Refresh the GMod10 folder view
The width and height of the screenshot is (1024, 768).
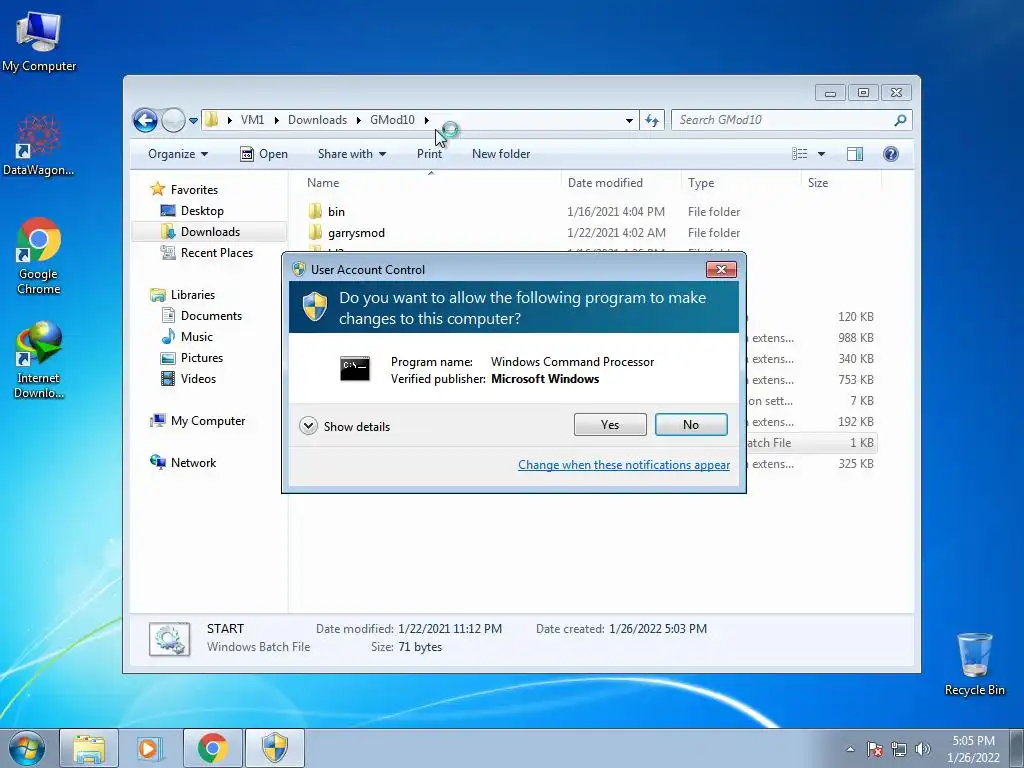click(x=652, y=120)
